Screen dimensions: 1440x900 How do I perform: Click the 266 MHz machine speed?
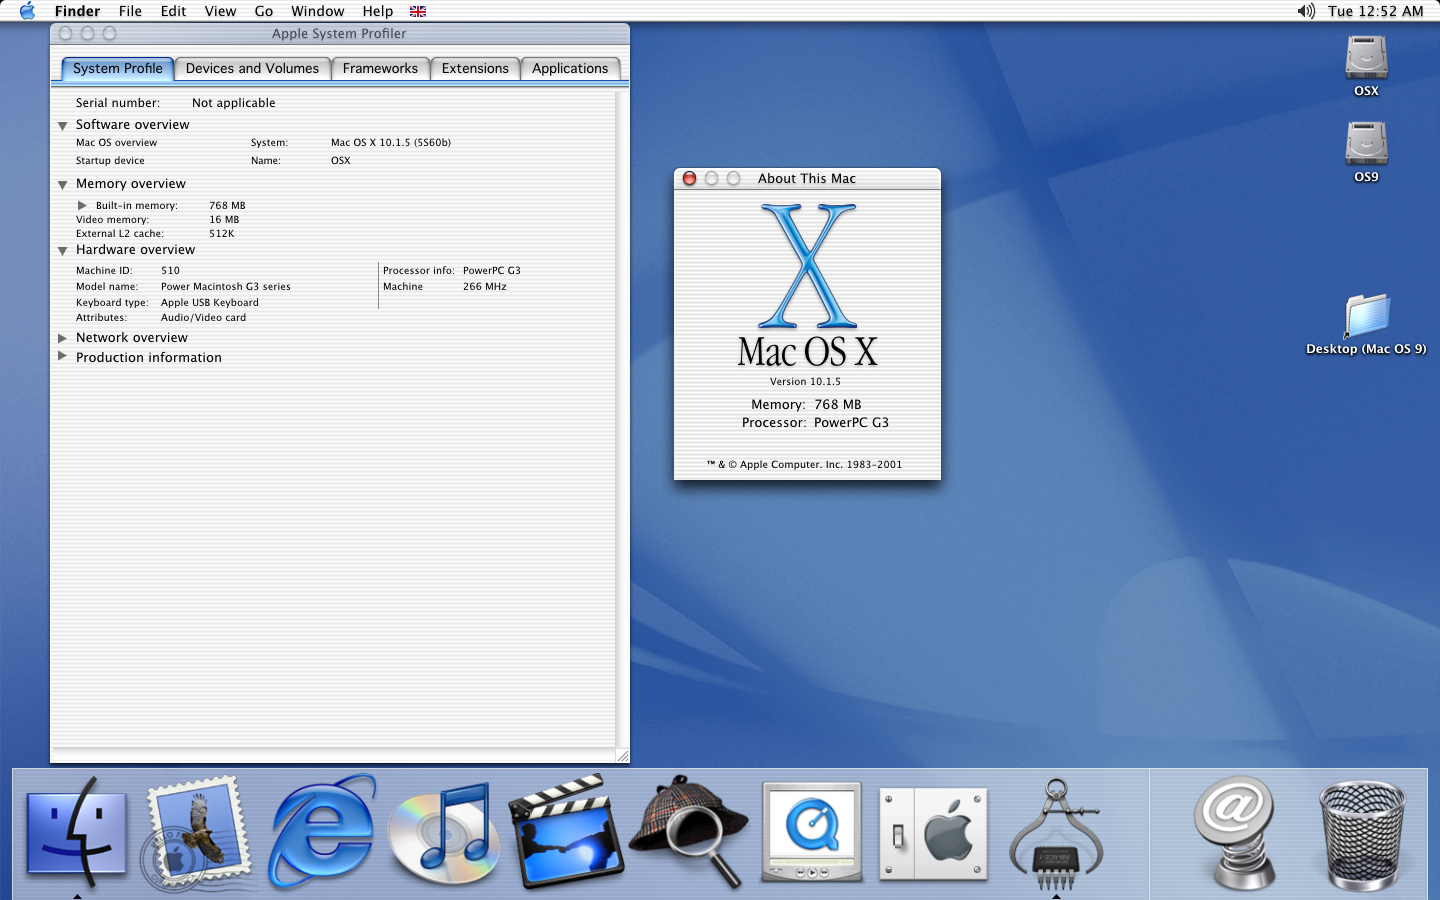[485, 287]
